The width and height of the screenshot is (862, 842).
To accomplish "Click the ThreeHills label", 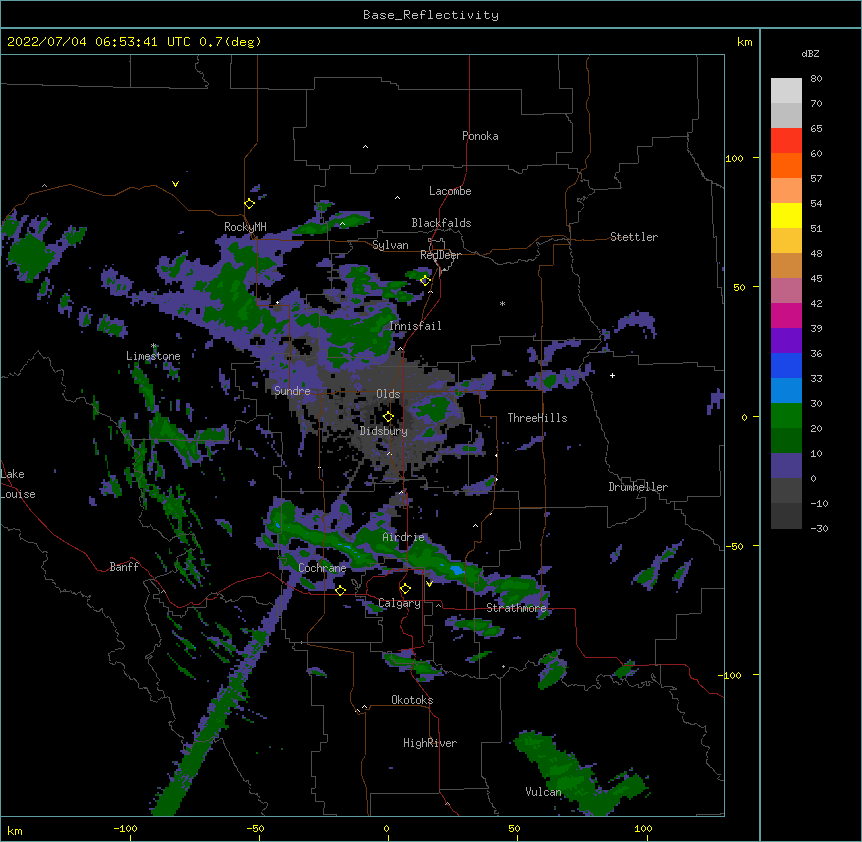I will tap(537, 418).
